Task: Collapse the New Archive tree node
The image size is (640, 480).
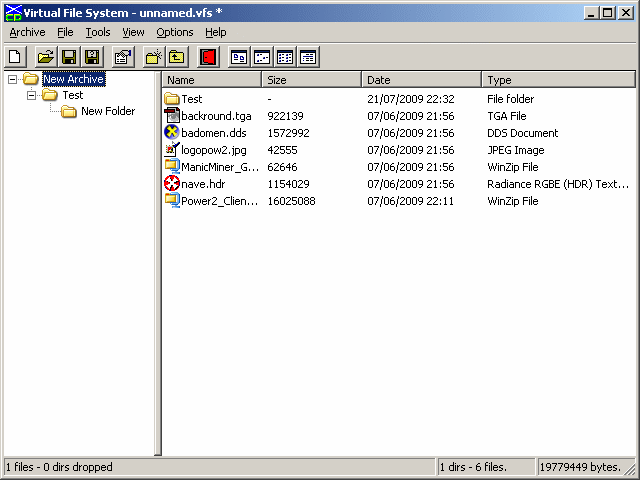Action: 13,79
